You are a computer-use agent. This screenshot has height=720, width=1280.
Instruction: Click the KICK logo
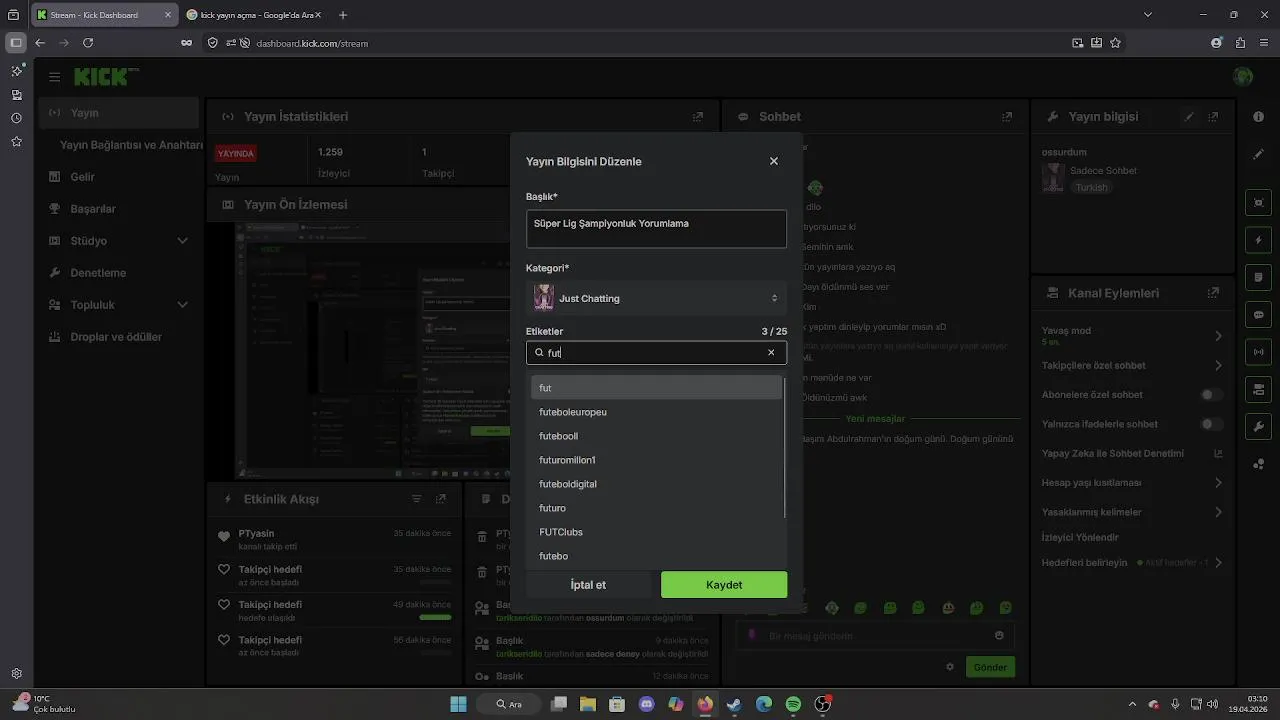tap(106, 77)
